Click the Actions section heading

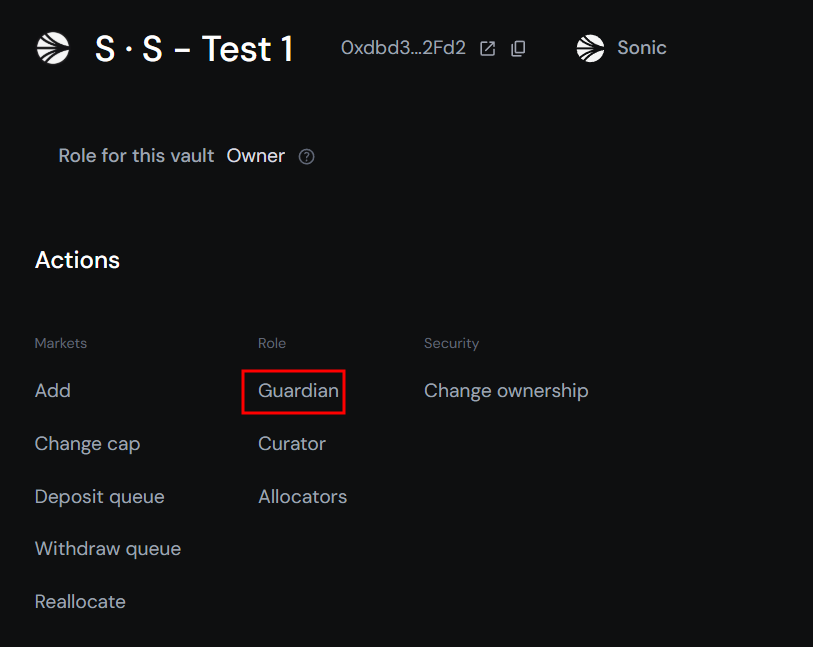[x=77, y=260]
